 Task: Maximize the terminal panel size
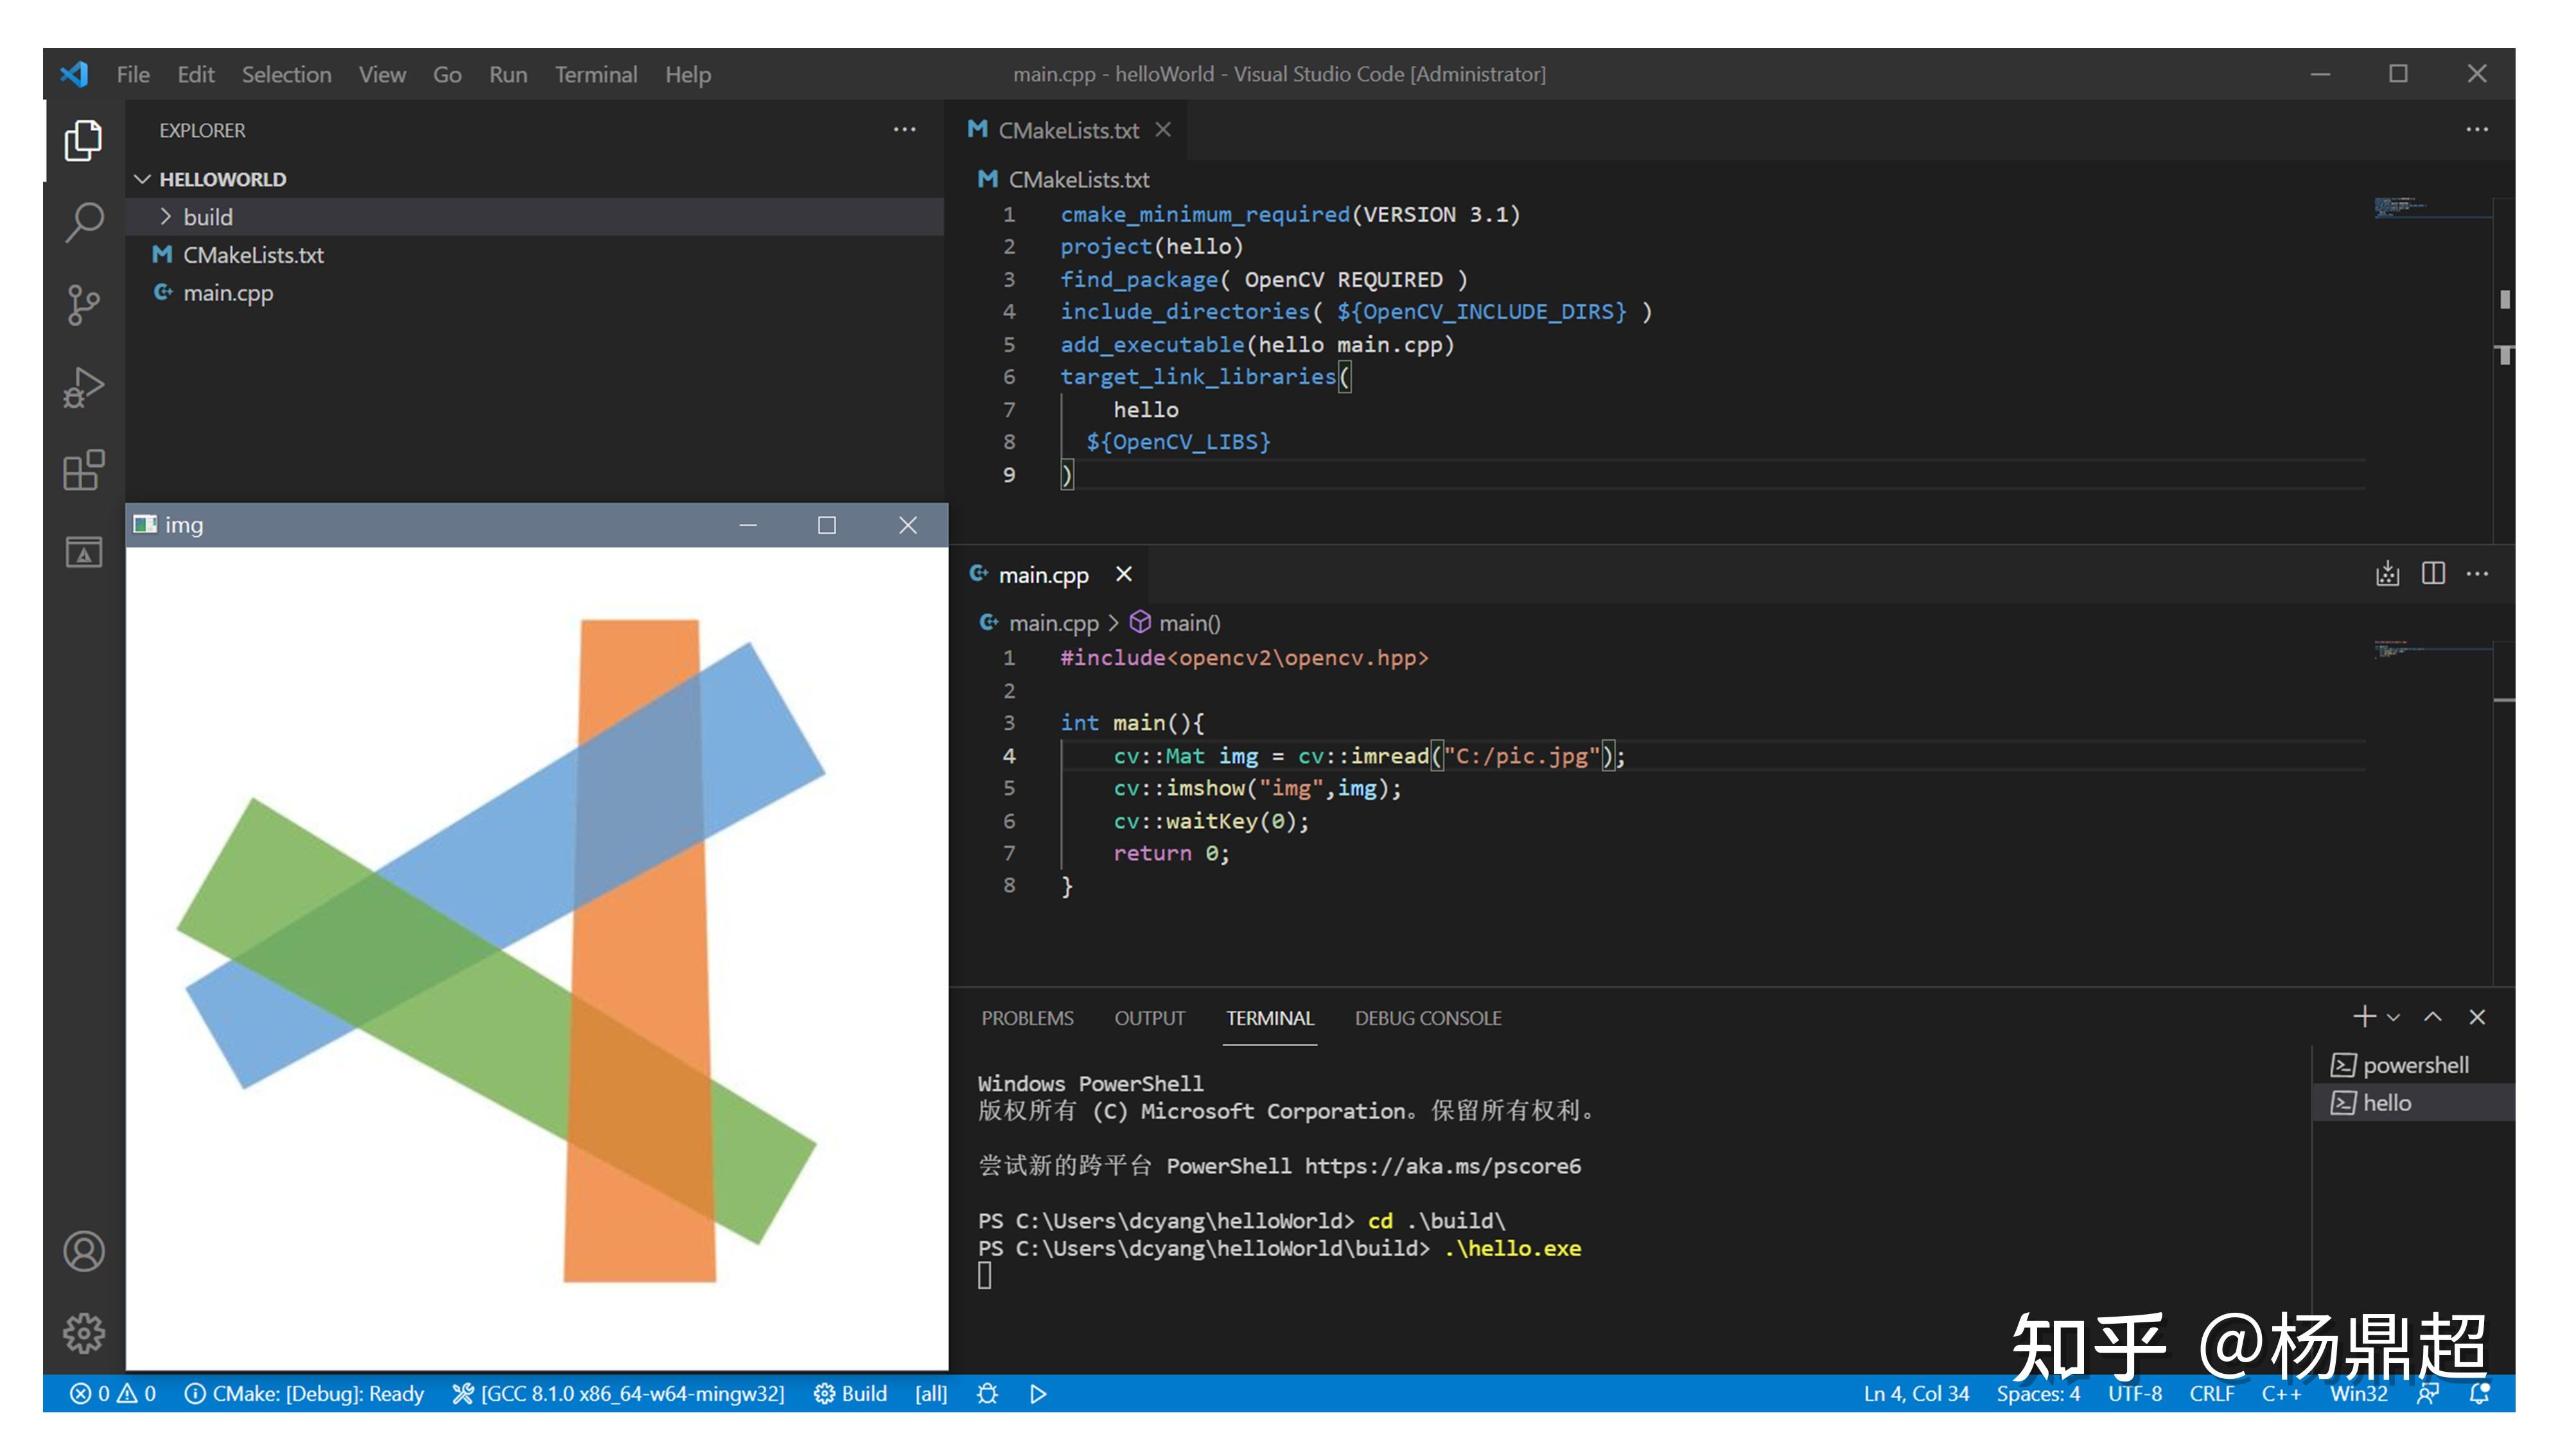pos(2432,1017)
